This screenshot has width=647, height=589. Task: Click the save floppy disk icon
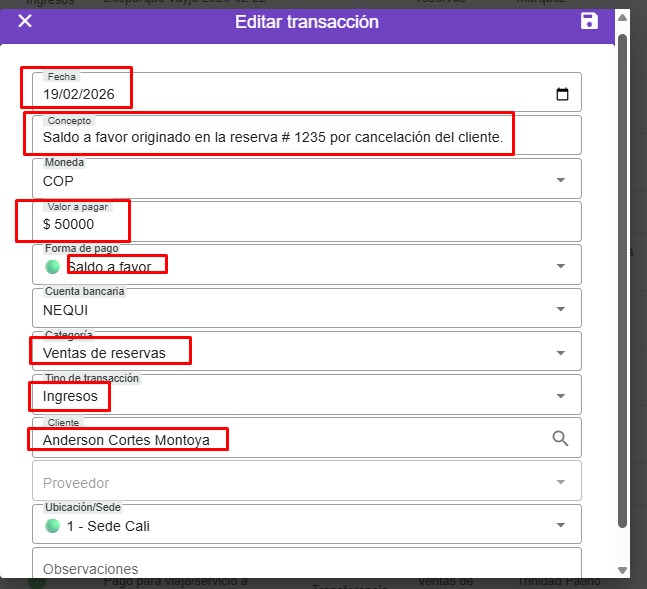(x=589, y=21)
